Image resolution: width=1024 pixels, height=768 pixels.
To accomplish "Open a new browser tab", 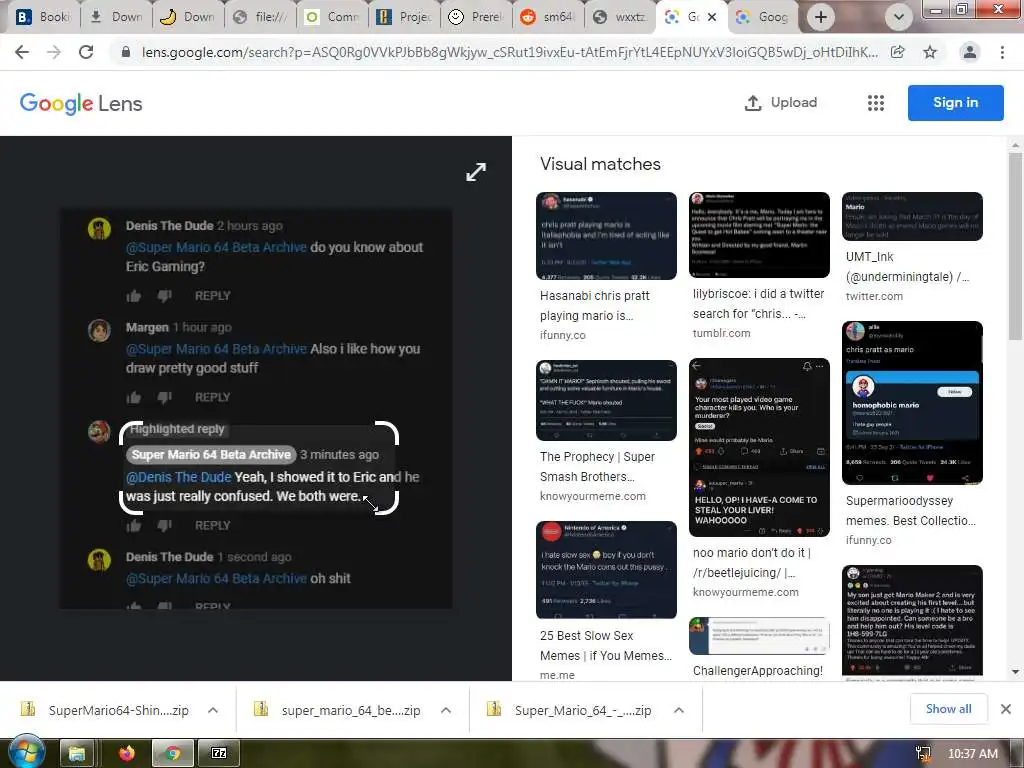I will coord(821,17).
